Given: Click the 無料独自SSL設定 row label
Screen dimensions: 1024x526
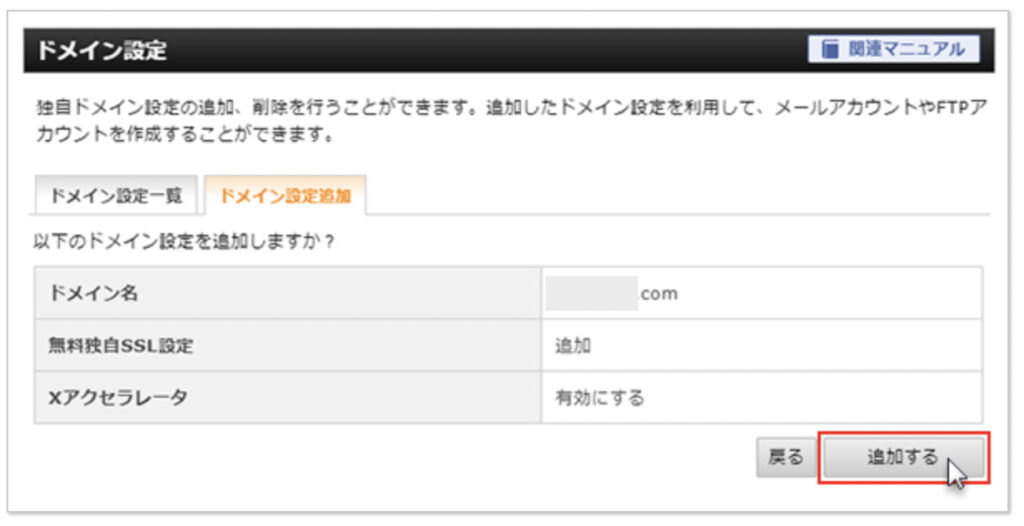Looking at the screenshot, I should [121, 346].
